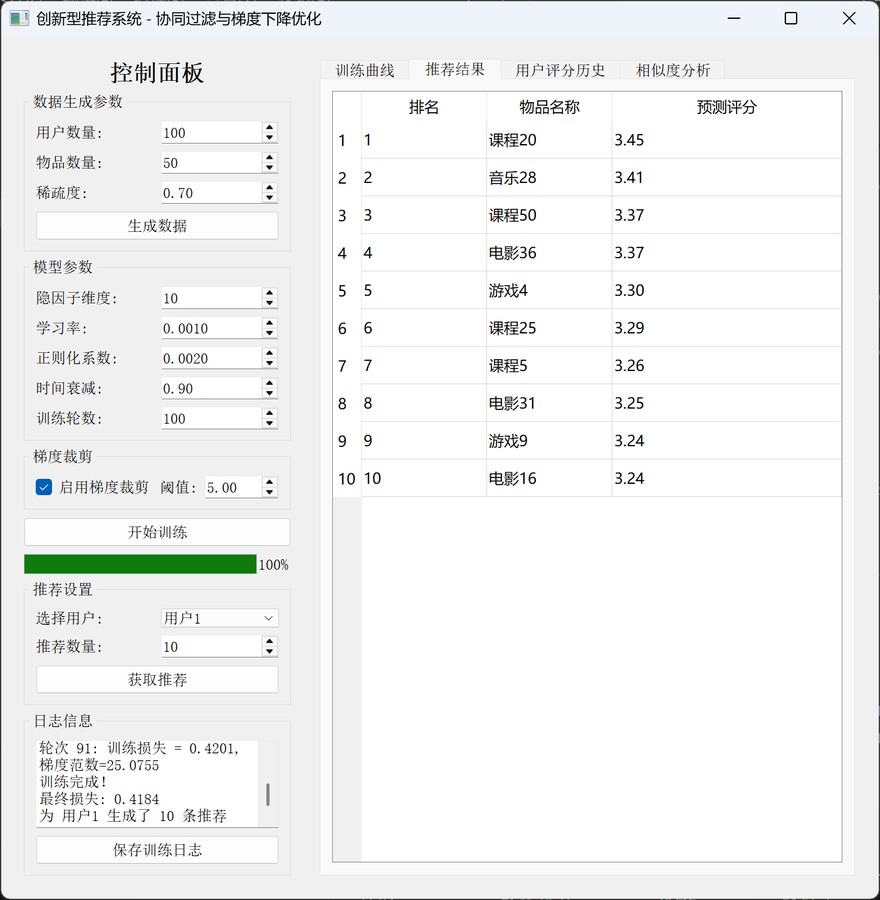The height and width of the screenshot is (900, 880).
Task: Click 保存训练日志 to save logs
Action: coord(157,849)
